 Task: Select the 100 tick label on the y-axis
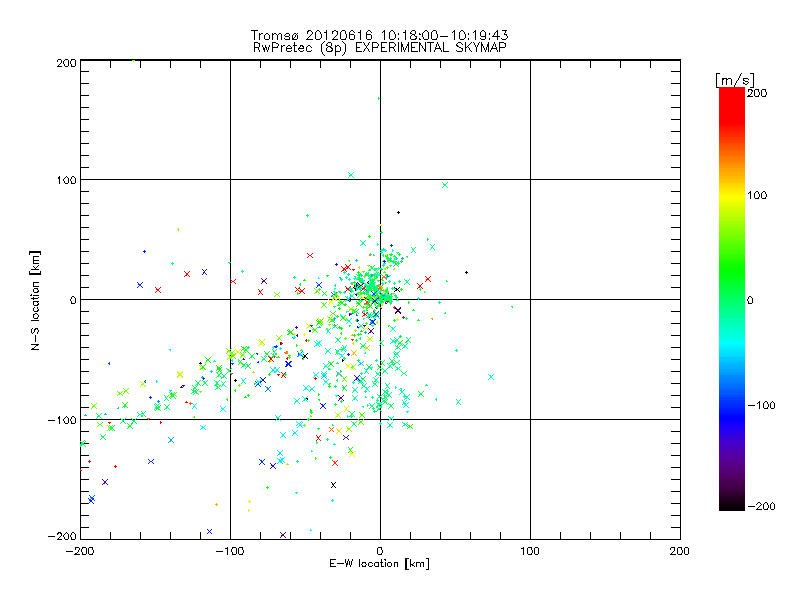66,180
